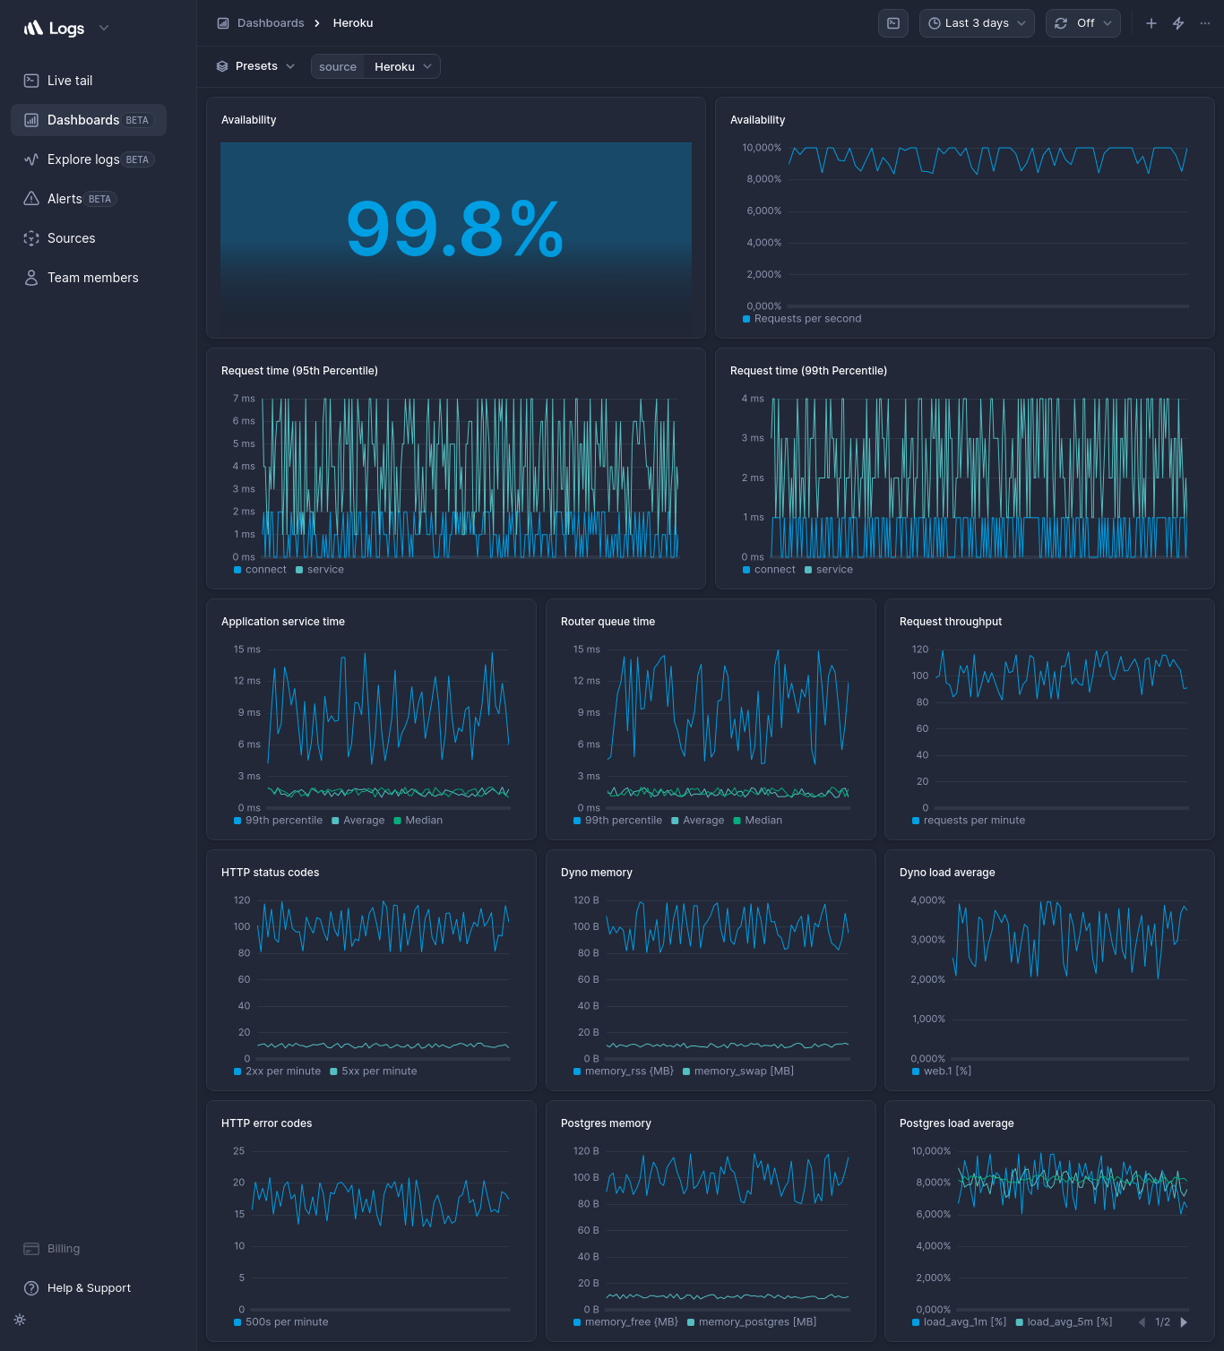
Task: Click the lightning bolt icon
Action: (x=1178, y=23)
